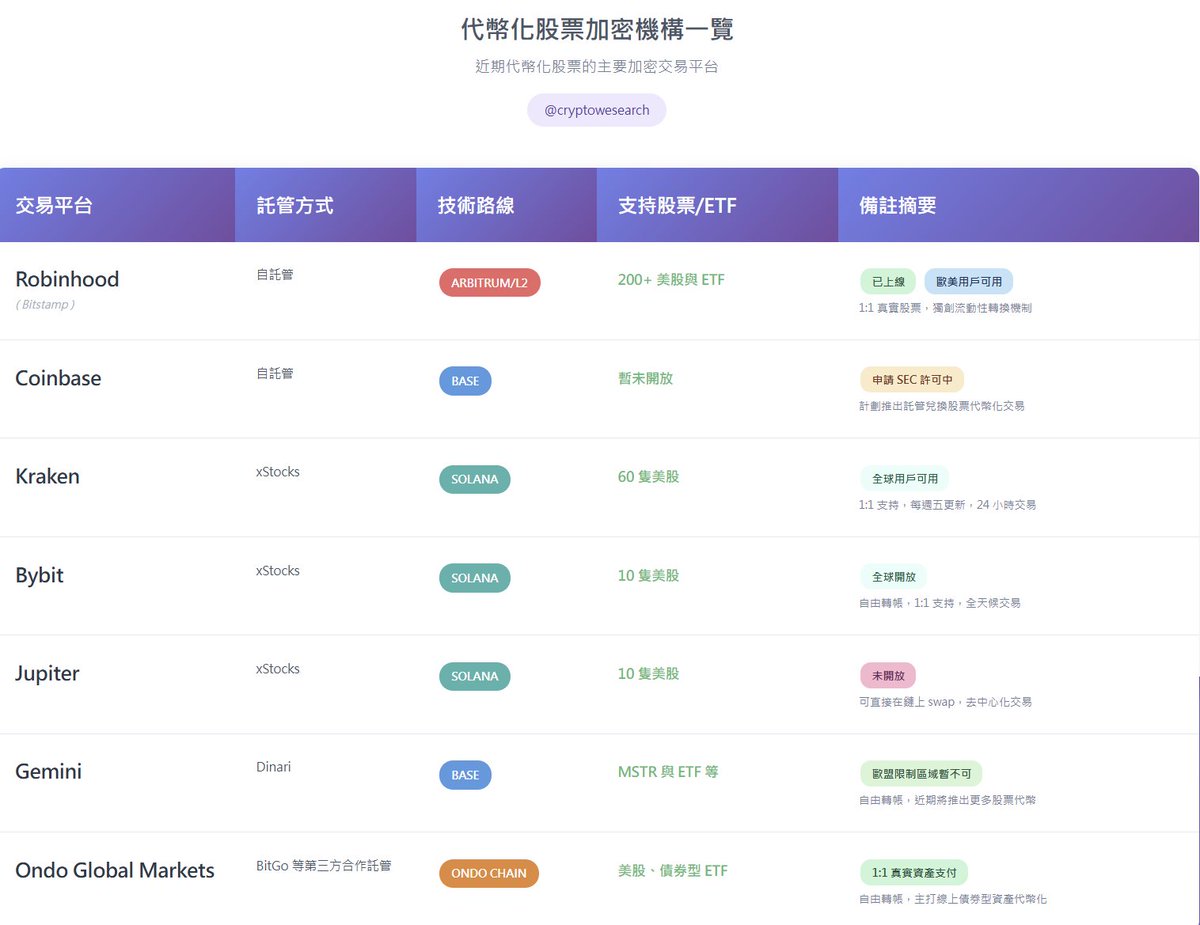Select the Coinbase platform name
This screenshot has width=1200, height=925.
pyautogui.click(x=58, y=378)
